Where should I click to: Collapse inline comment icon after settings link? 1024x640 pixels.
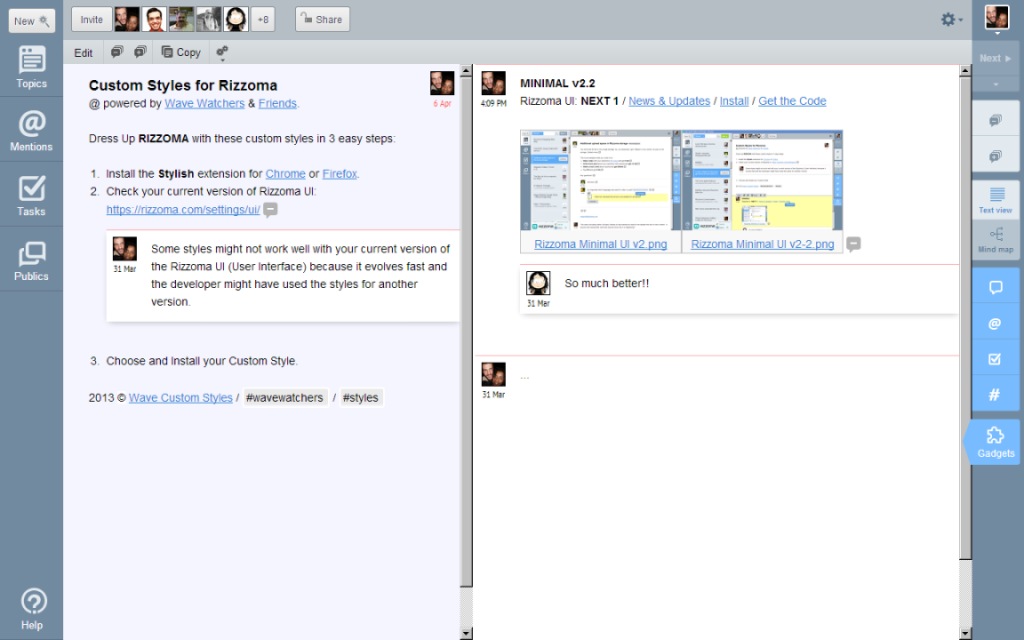[x=270, y=210]
